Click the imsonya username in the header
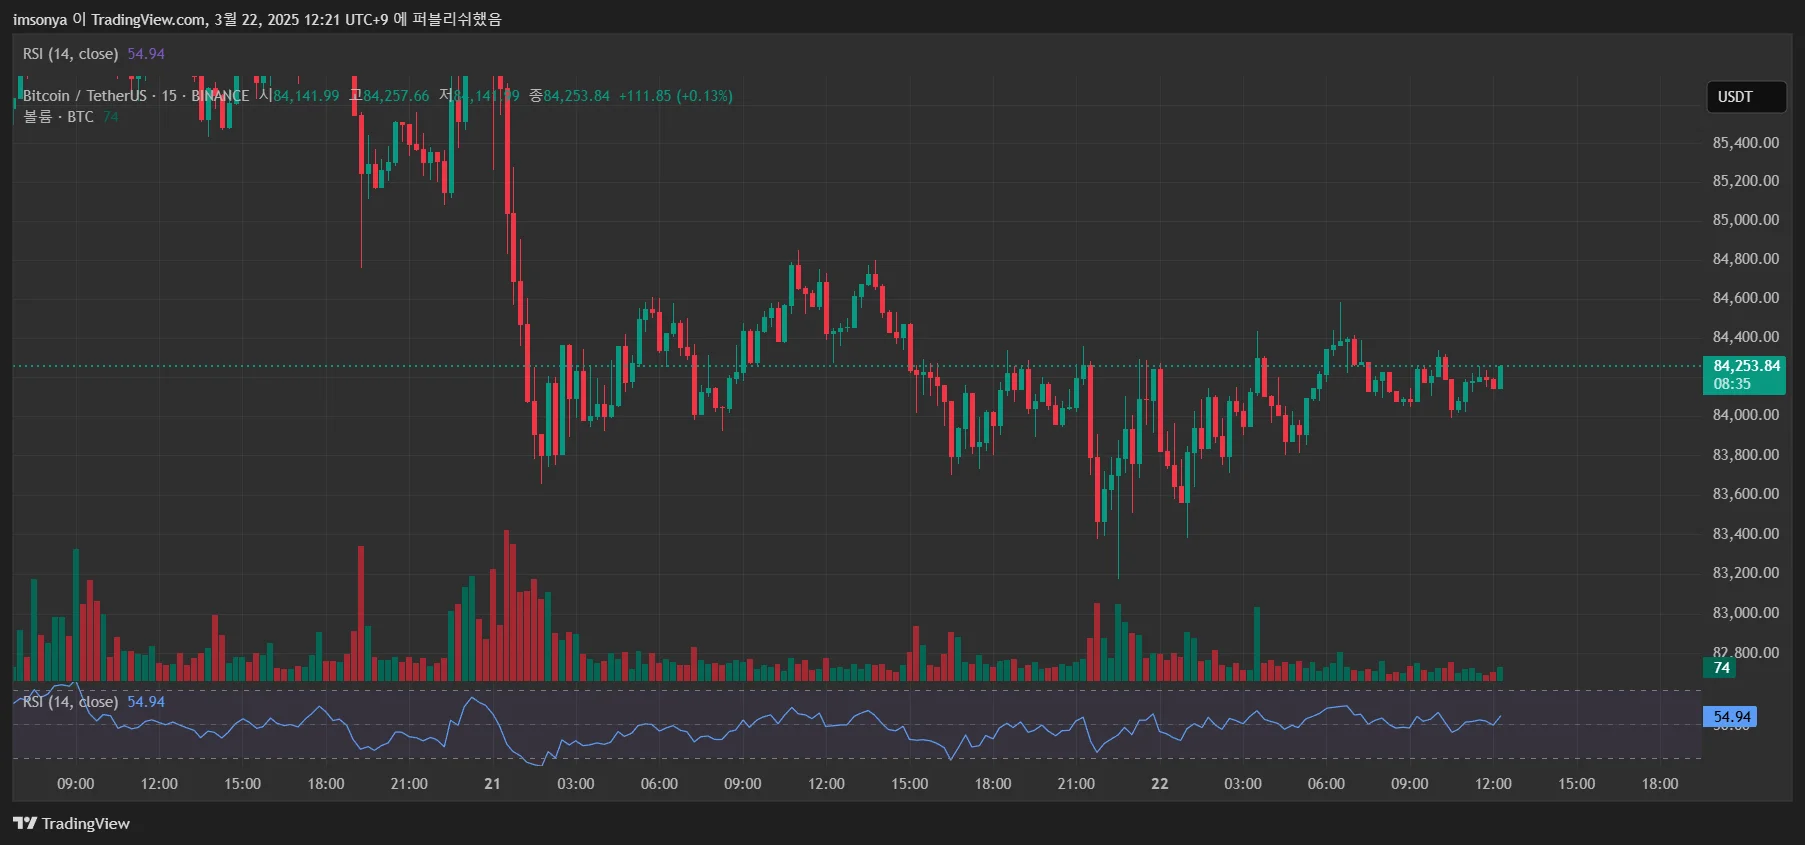This screenshot has width=1805, height=845. tap(39, 19)
